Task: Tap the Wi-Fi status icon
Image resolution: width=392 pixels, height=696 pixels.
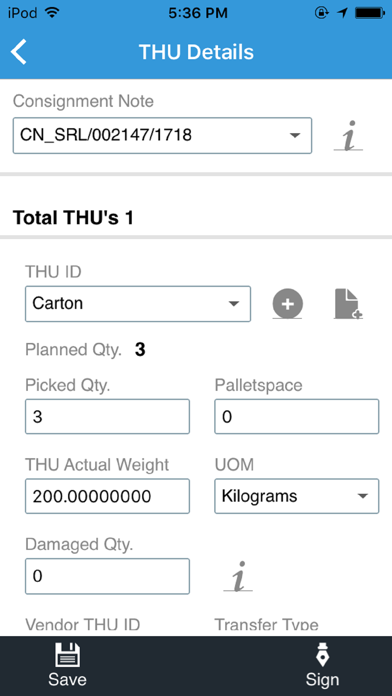Action: pos(52,13)
